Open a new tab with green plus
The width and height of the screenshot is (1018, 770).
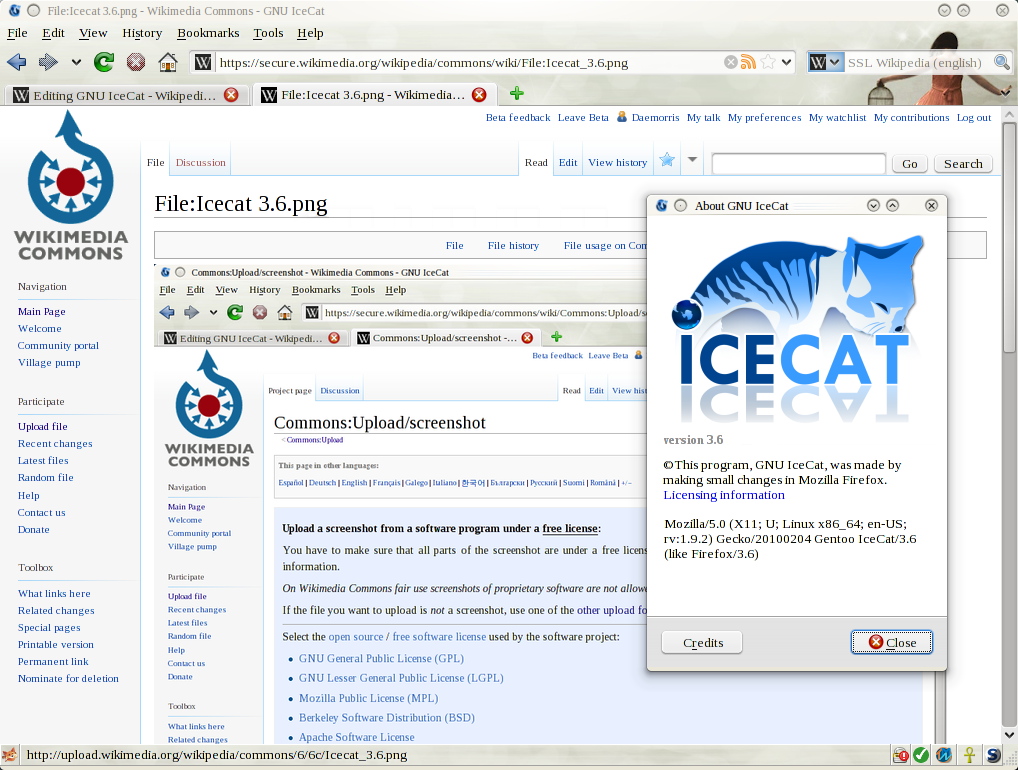pyautogui.click(x=516, y=94)
